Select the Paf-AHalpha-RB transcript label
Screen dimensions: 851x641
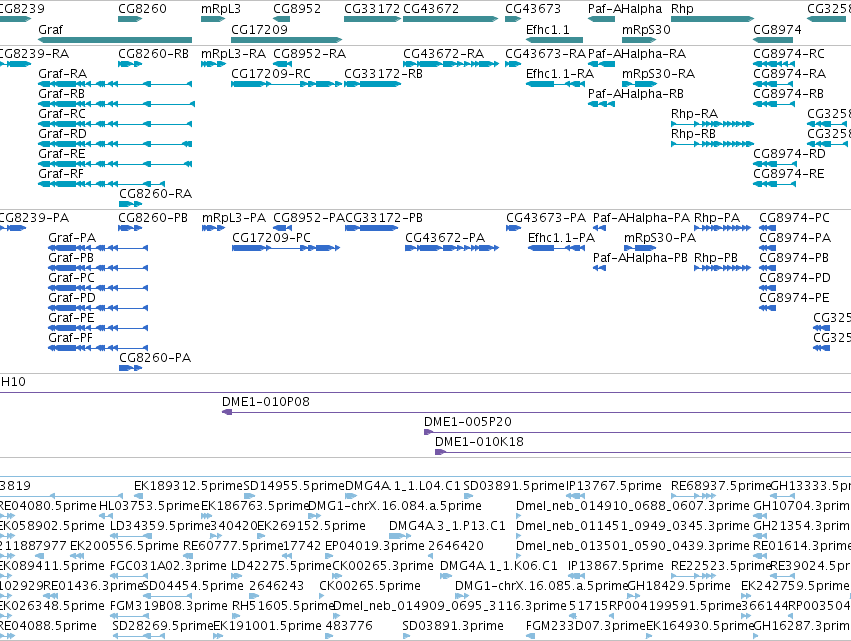pos(636,94)
